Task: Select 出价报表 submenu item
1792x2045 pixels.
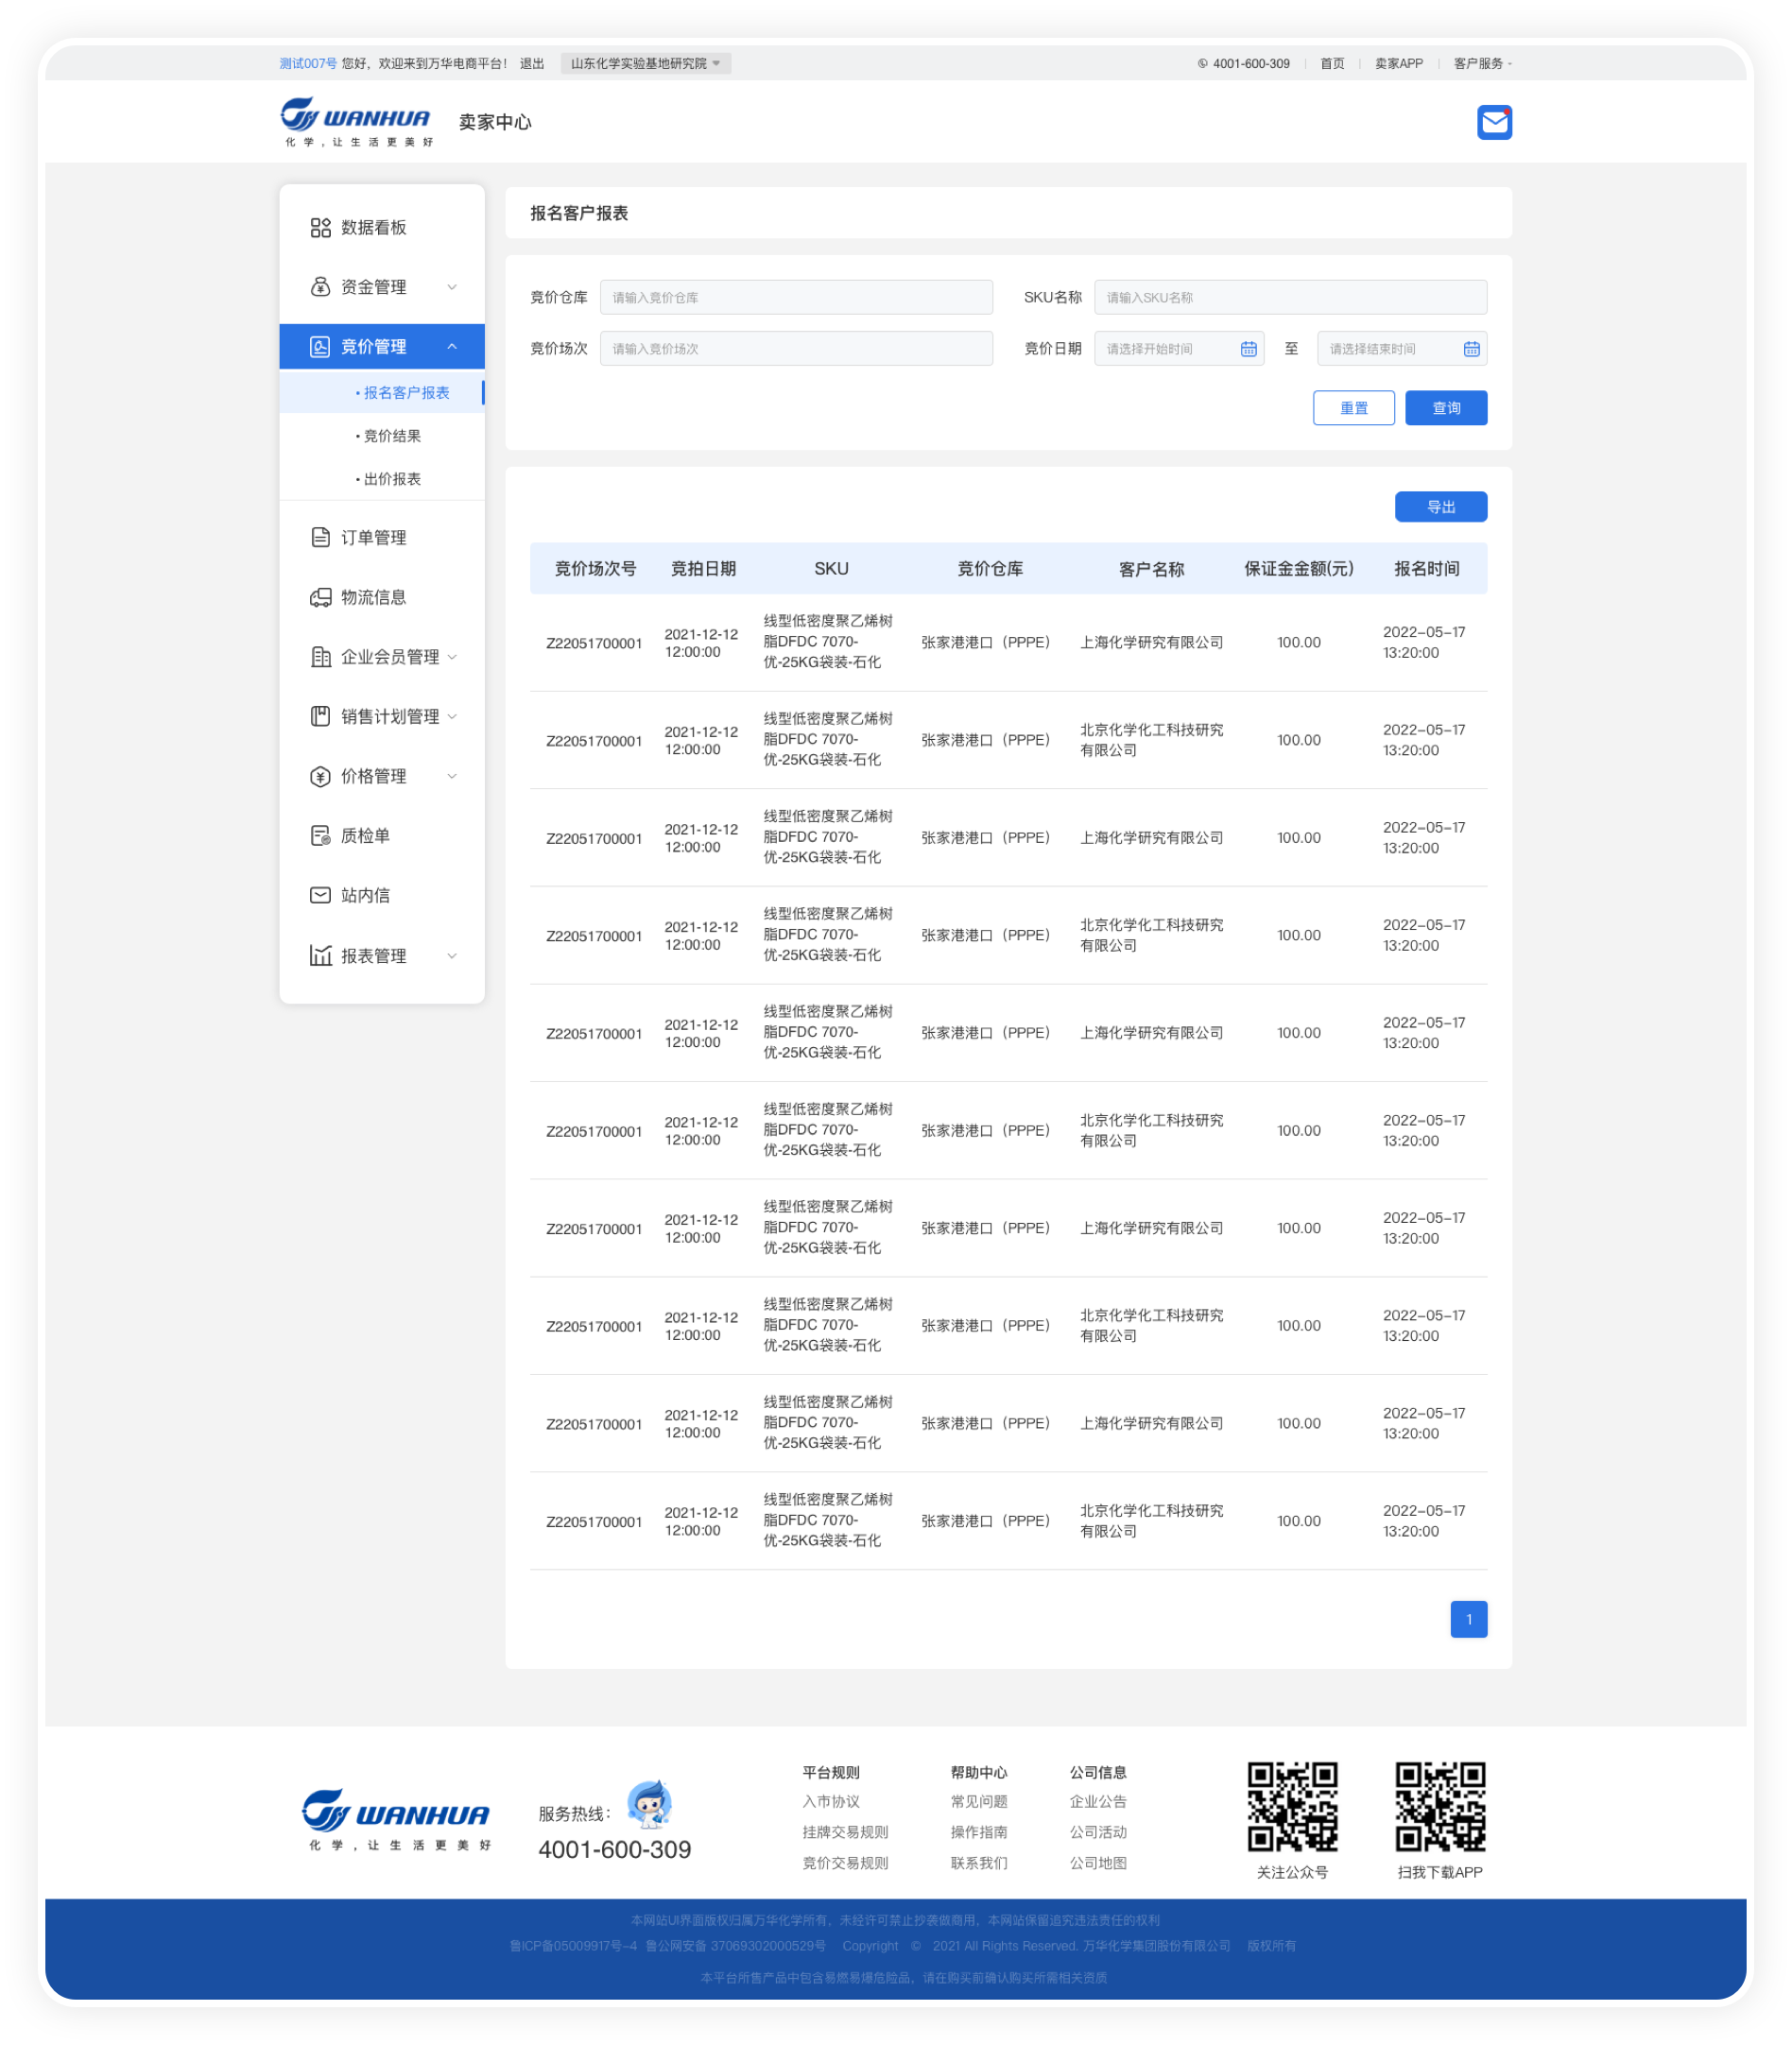Action: click(392, 479)
